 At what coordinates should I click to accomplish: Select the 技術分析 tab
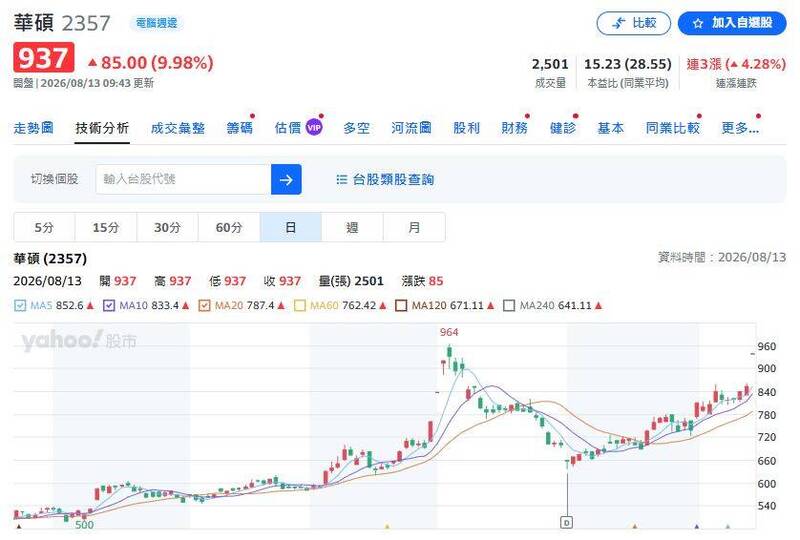(x=102, y=128)
